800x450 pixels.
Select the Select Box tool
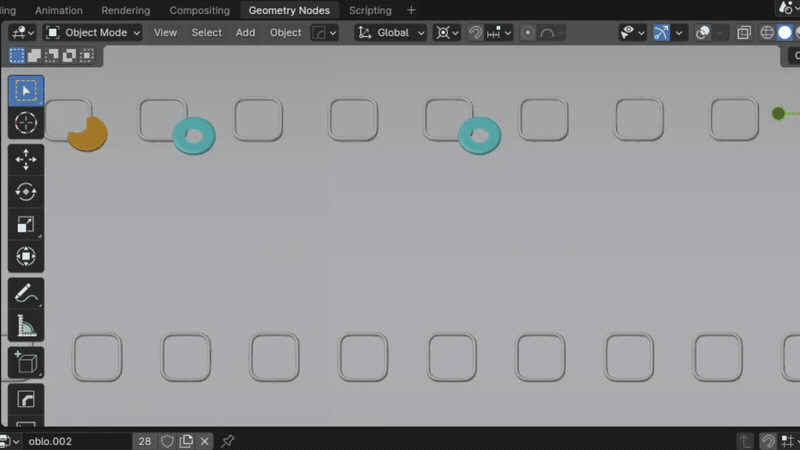click(x=26, y=91)
